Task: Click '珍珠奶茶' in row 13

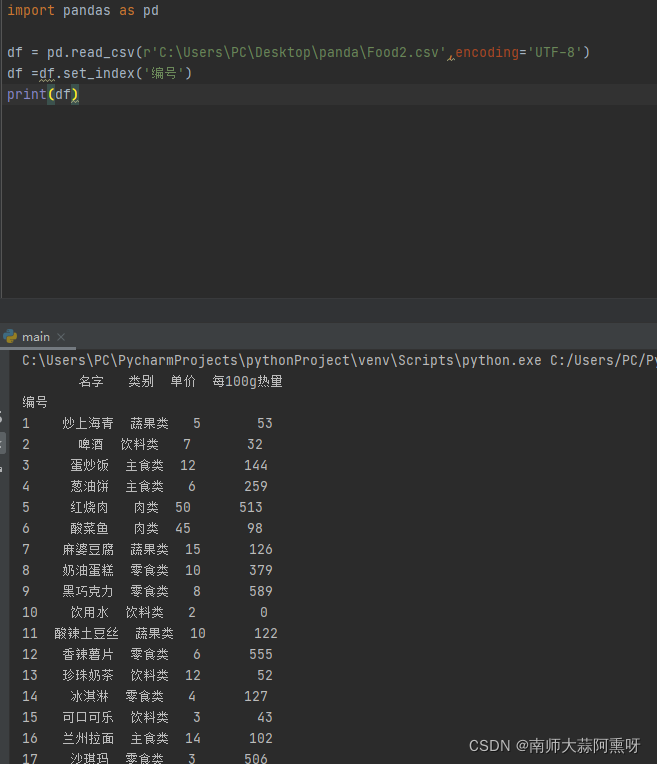Action: tap(88, 675)
